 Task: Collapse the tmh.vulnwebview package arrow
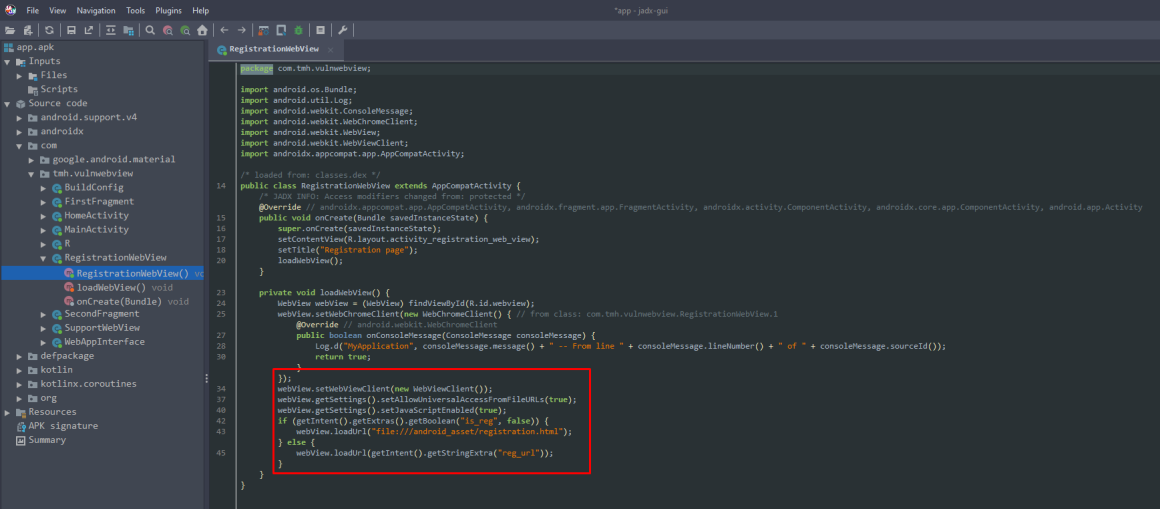(31, 174)
